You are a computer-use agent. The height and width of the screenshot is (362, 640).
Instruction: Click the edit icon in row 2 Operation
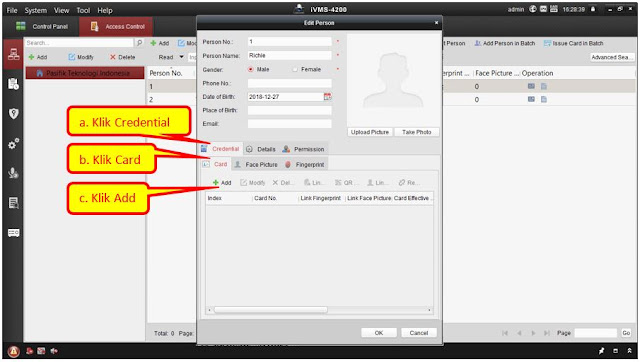pos(531,99)
